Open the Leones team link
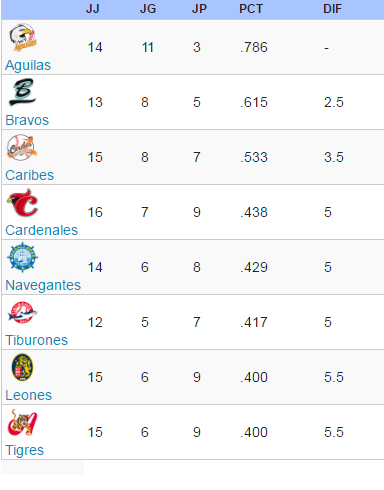 tap(29, 395)
